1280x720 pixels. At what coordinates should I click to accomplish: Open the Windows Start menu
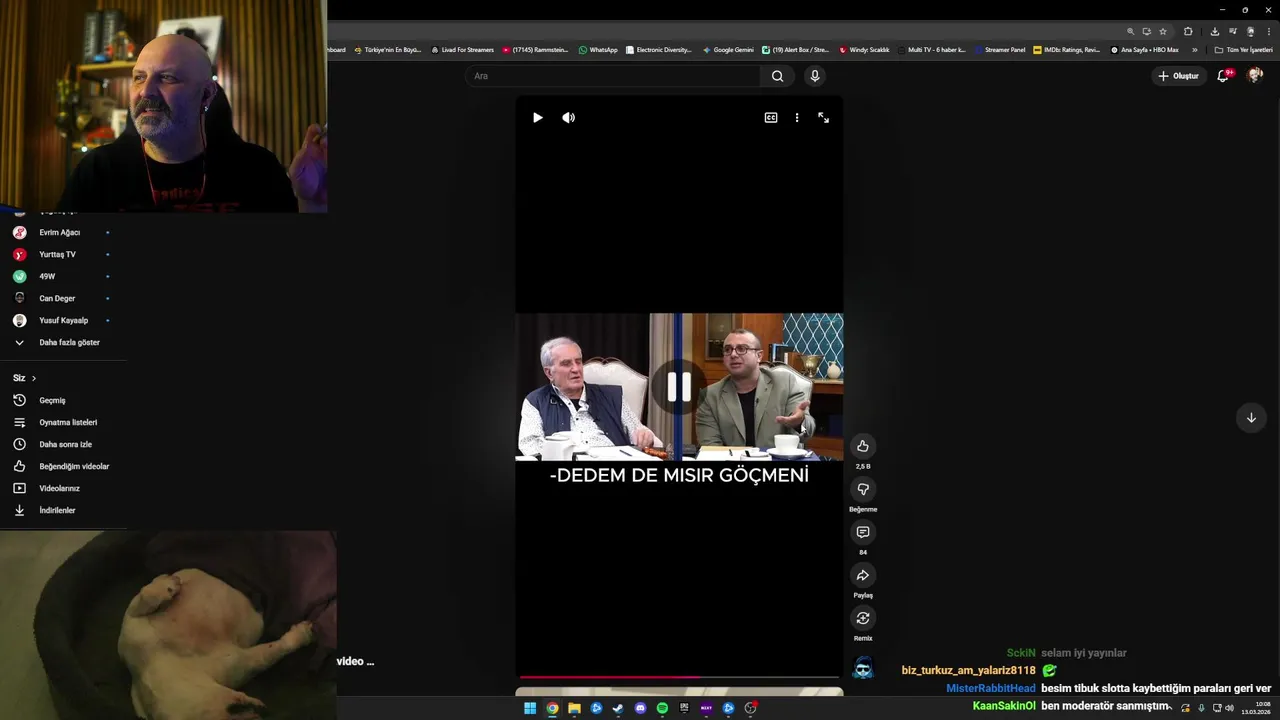pos(530,708)
